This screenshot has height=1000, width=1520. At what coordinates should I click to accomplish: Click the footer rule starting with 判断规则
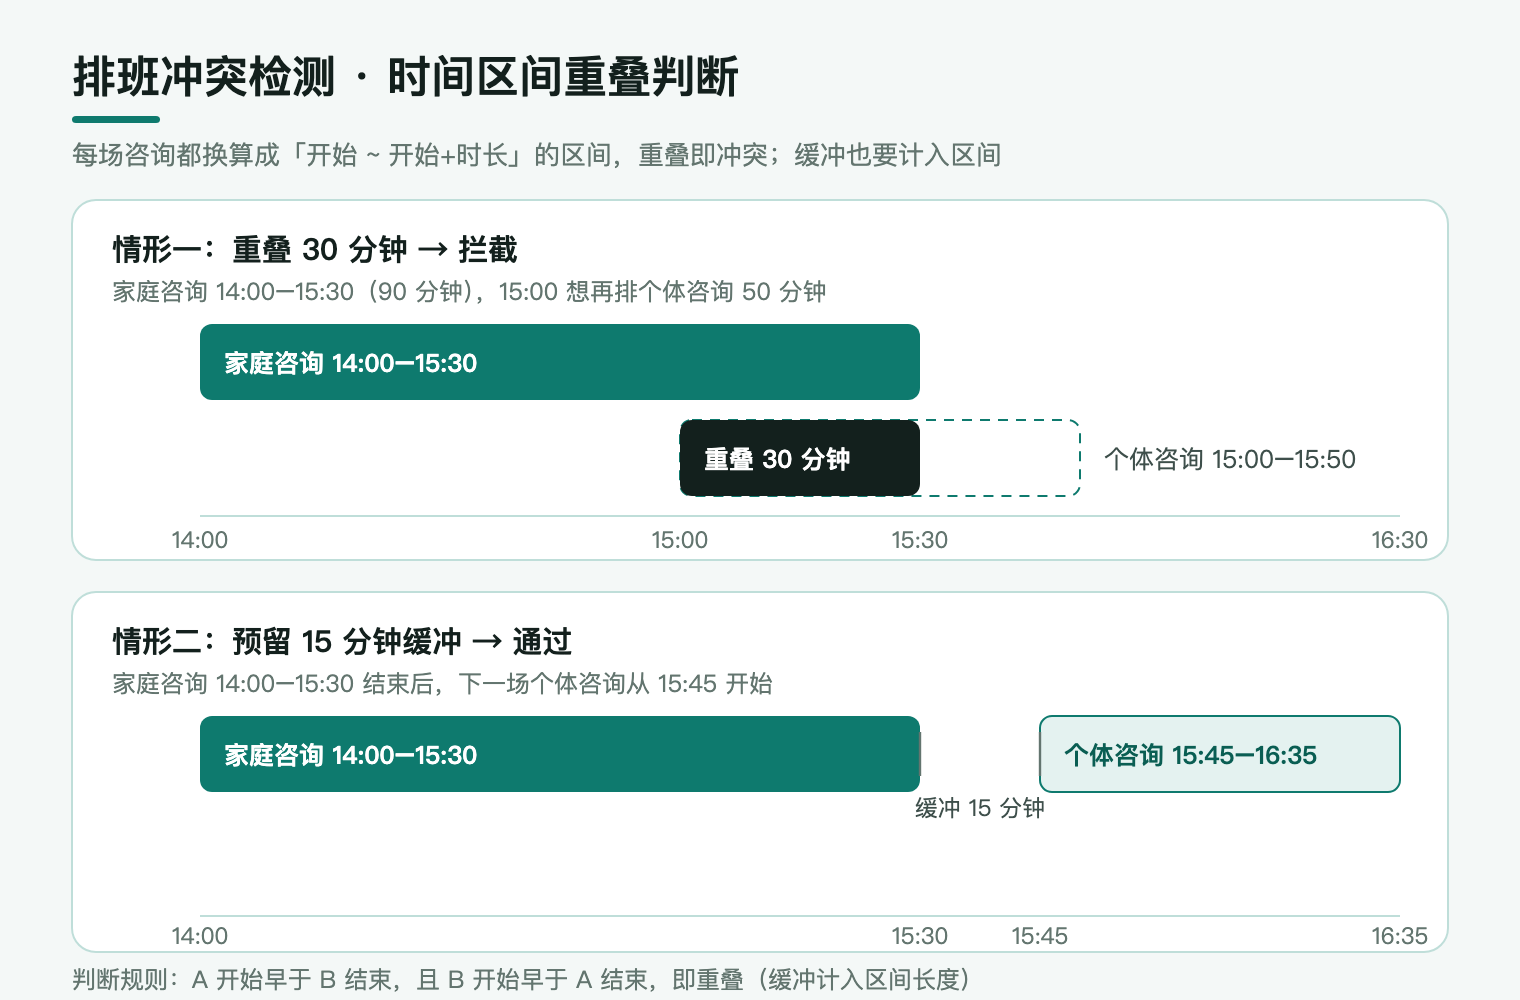pyautogui.click(x=521, y=980)
